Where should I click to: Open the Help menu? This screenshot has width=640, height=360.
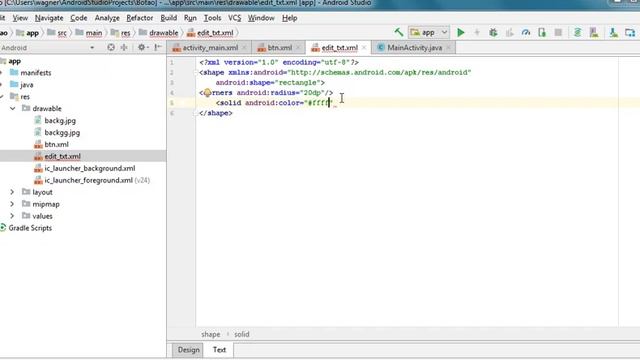click(x=289, y=18)
